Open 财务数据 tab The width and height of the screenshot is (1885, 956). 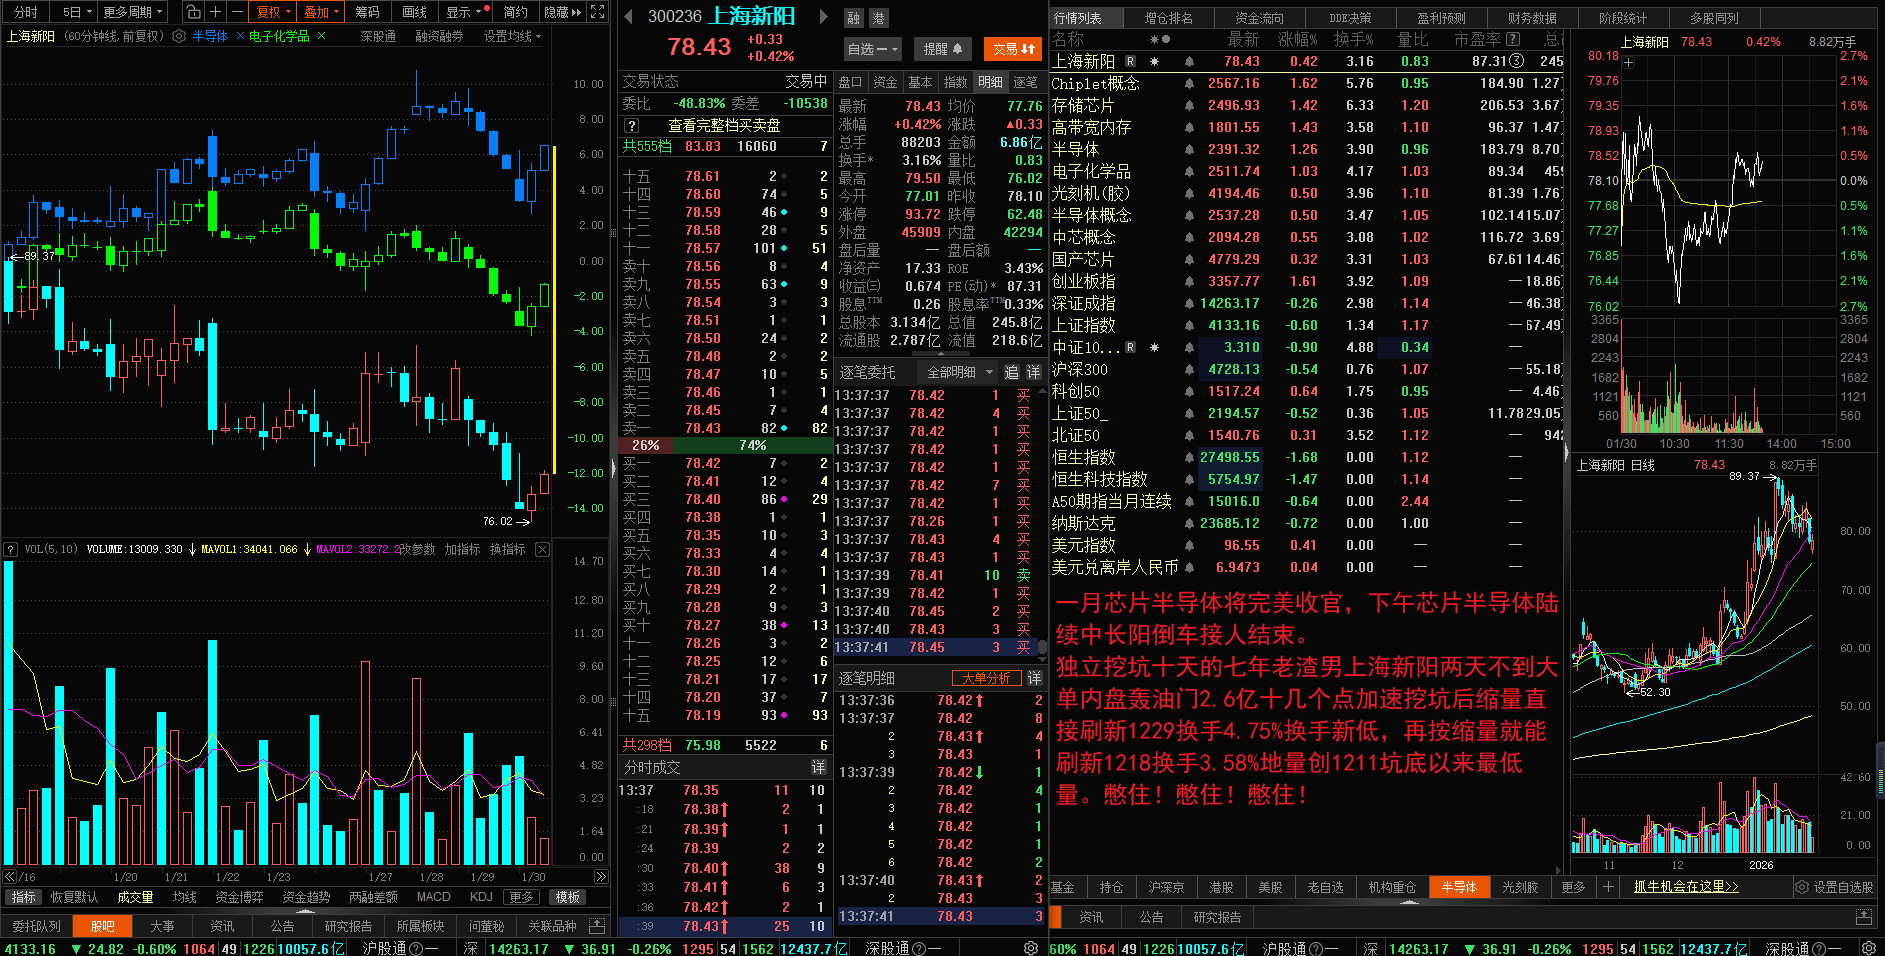click(x=1532, y=18)
